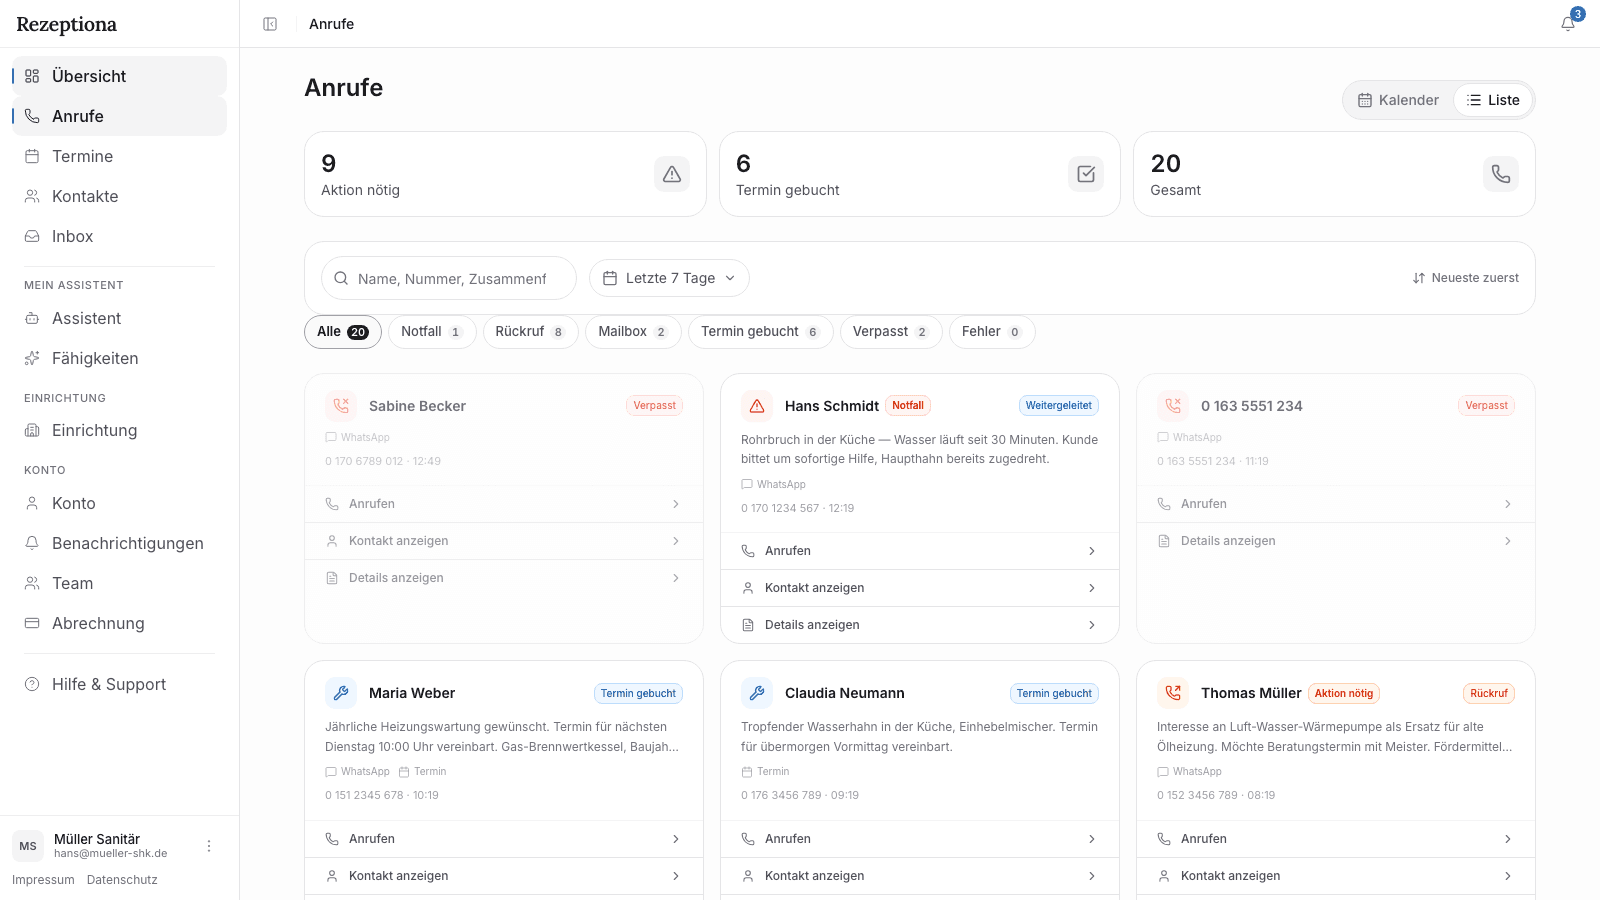Switch to Liste view
This screenshot has width=1600, height=900.
point(1493,100)
